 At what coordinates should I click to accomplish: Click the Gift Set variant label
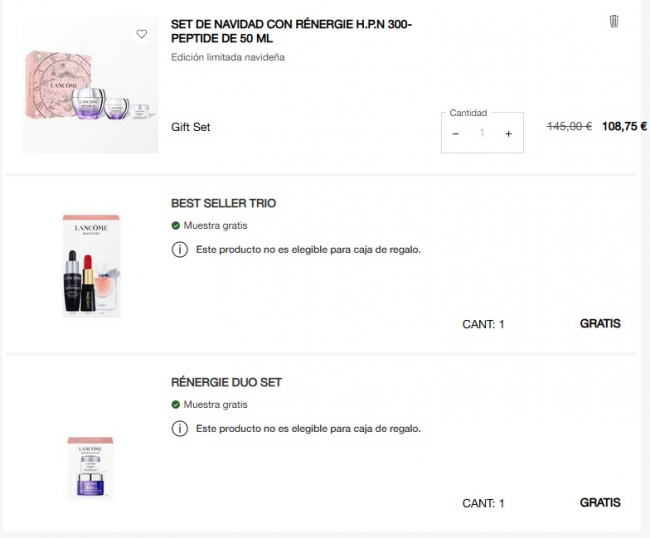tap(191, 127)
